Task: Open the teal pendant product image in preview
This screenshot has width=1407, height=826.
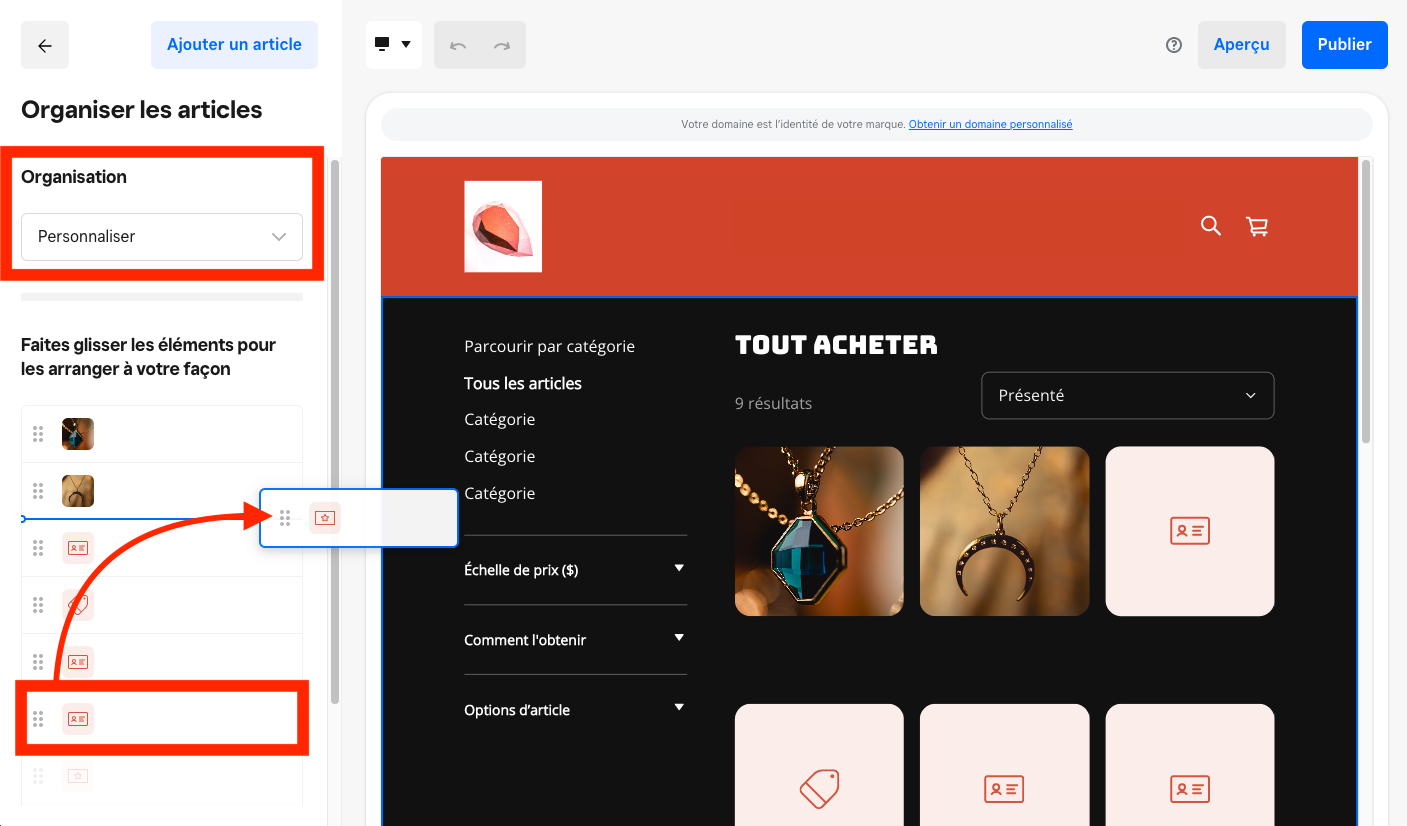Action: click(x=819, y=531)
